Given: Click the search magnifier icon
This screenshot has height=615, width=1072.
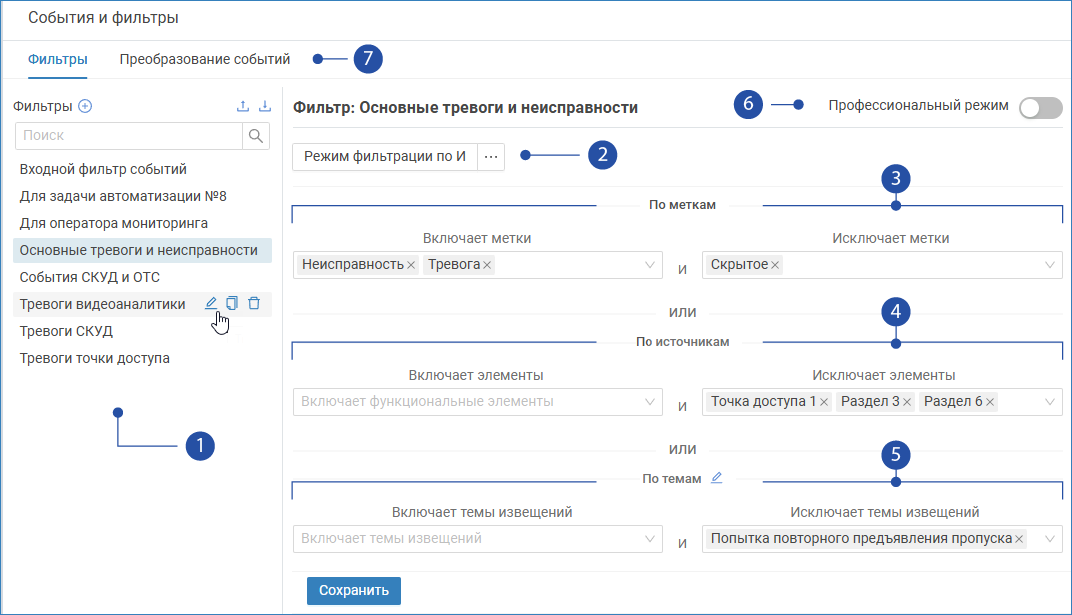Looking at the screenshot, I should 256,136.
